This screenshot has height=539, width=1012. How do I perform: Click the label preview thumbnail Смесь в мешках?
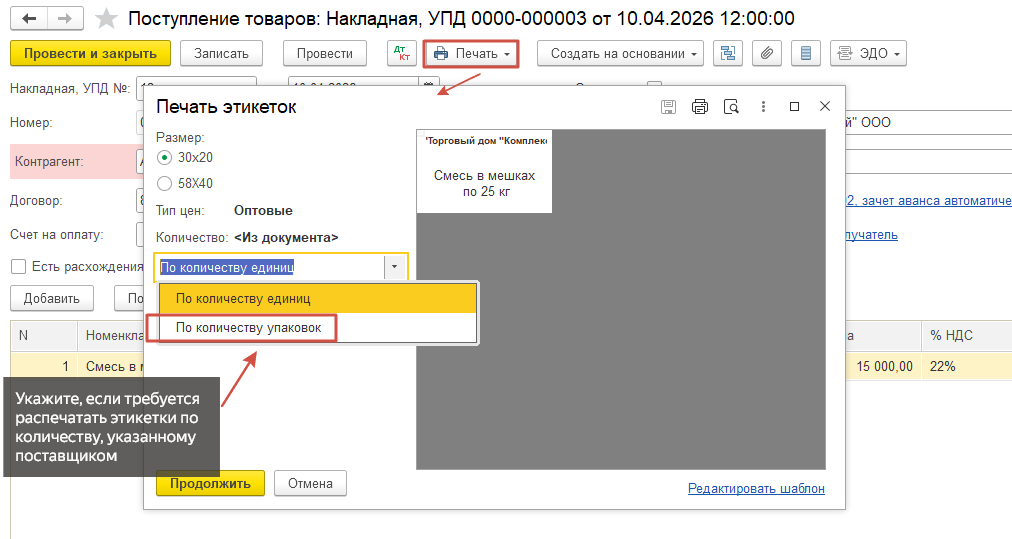pos(484,172)
